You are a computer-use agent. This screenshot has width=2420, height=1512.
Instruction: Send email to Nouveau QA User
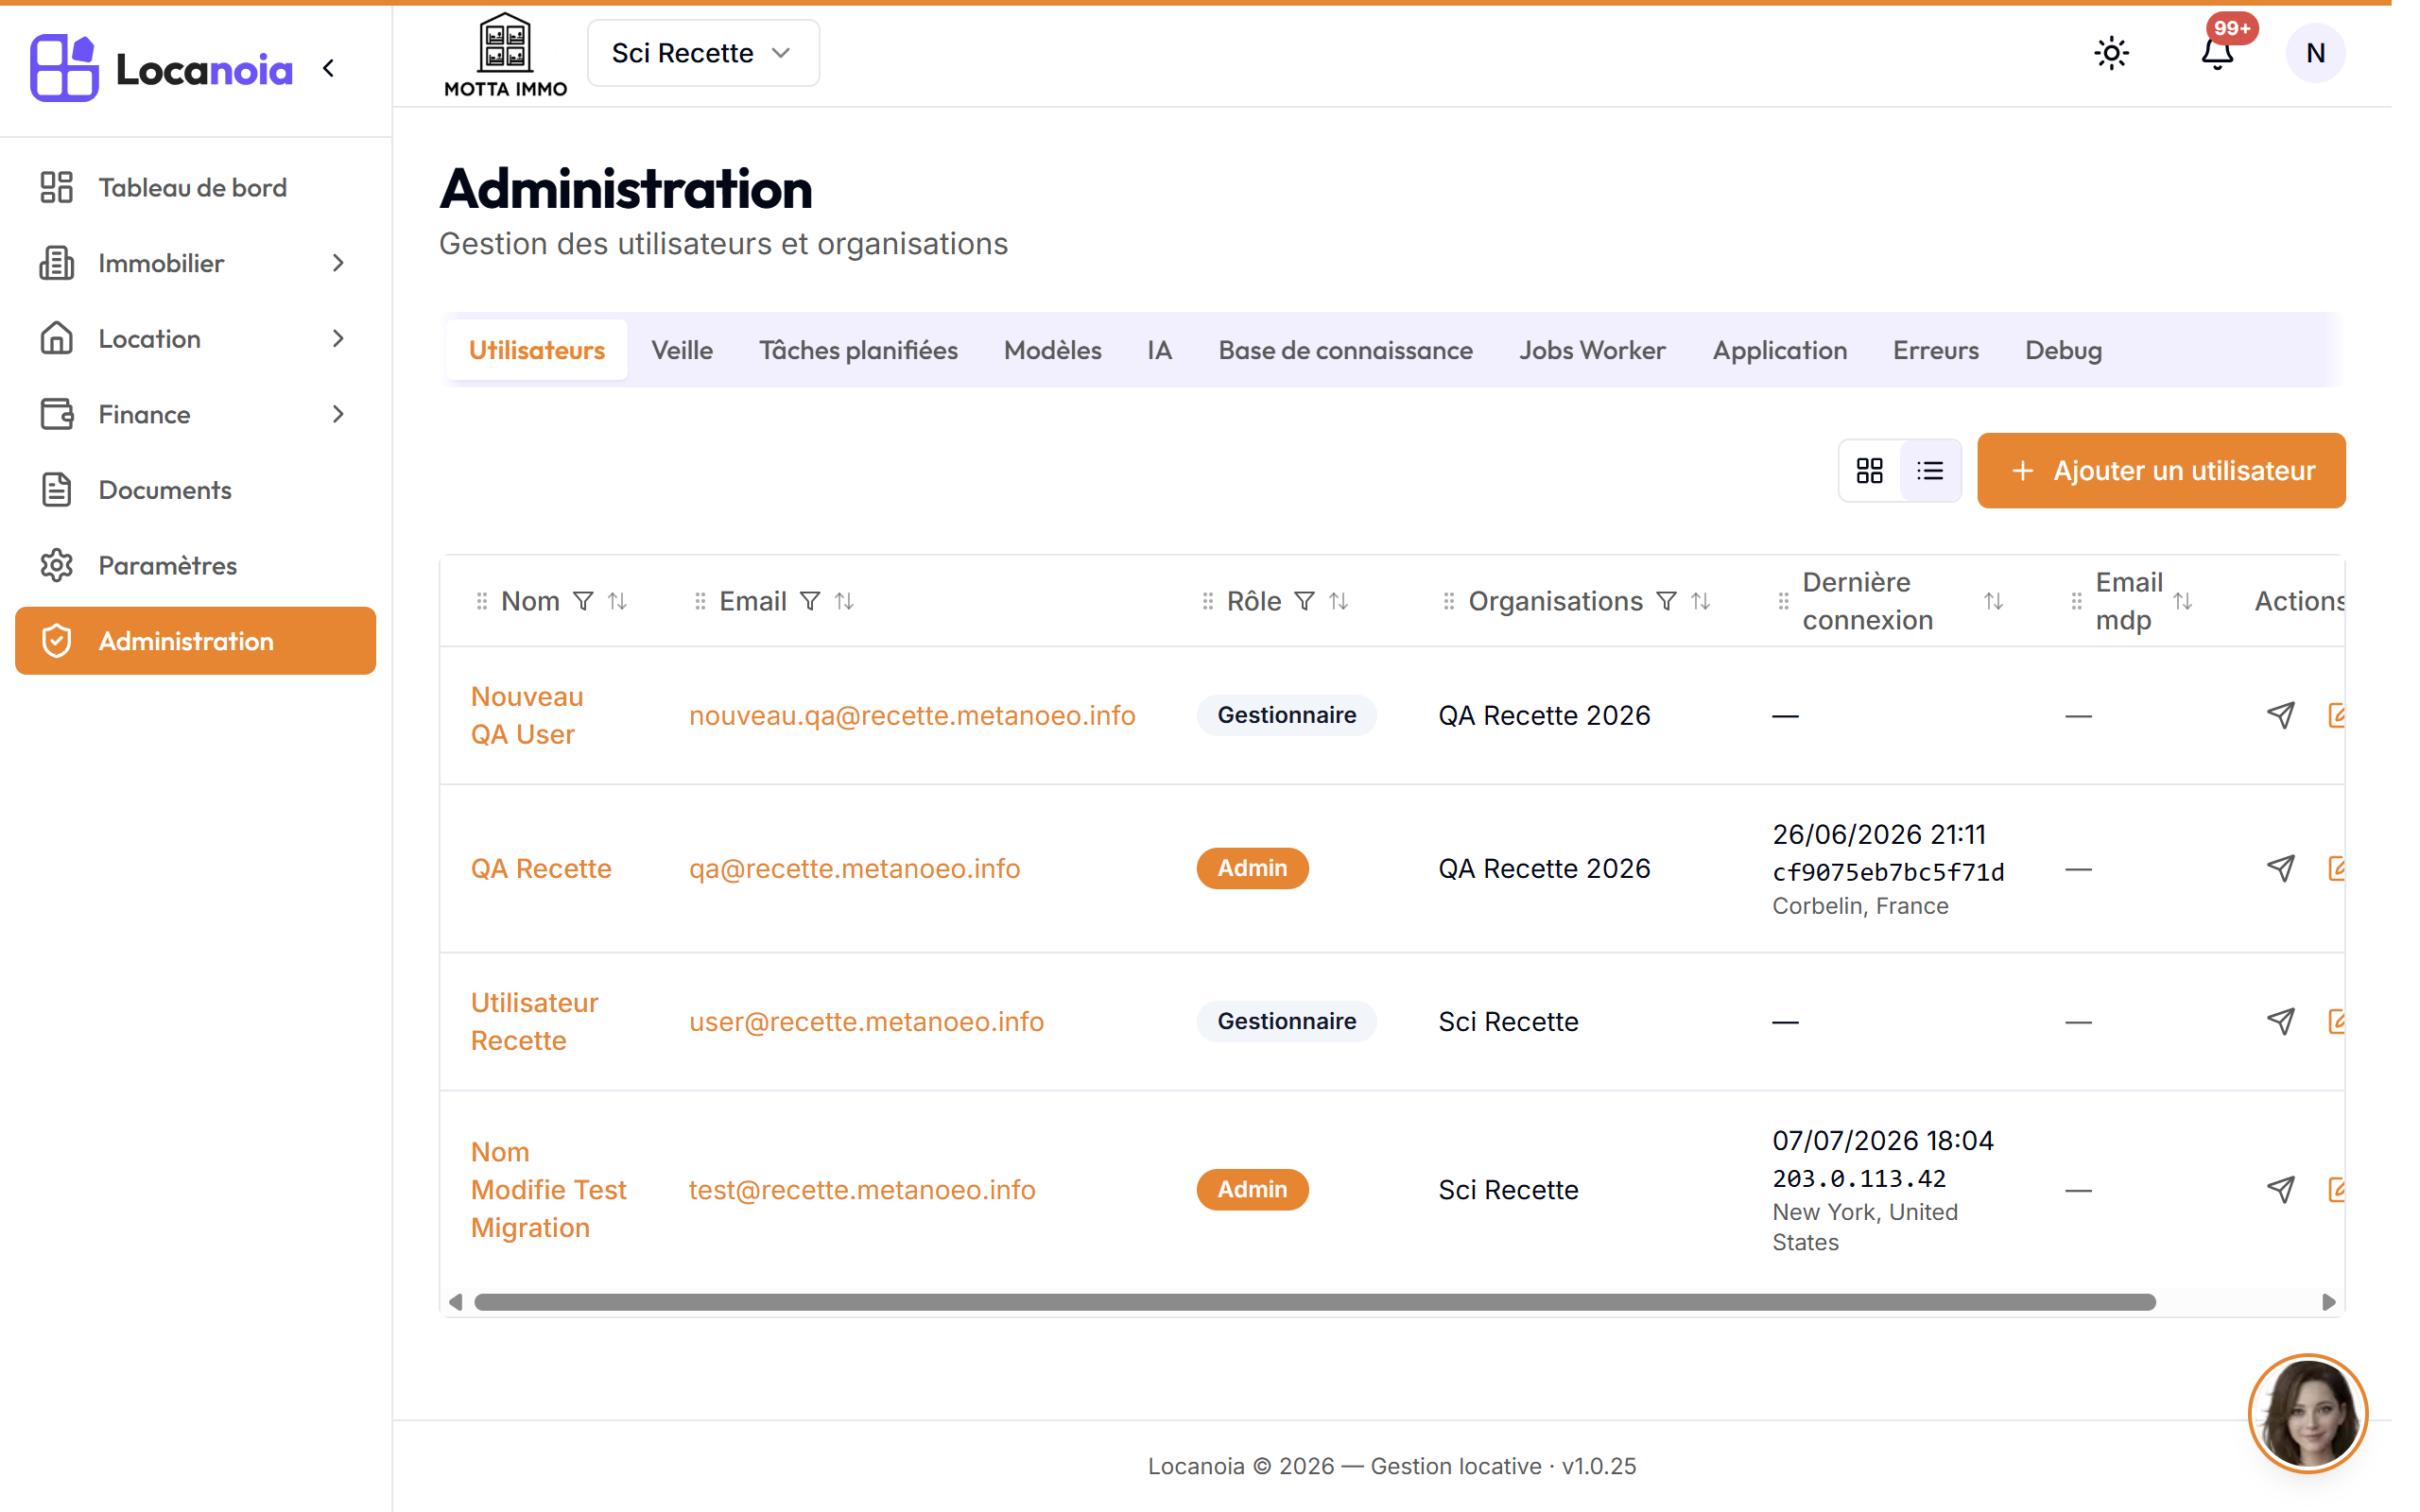[2280, 715]
